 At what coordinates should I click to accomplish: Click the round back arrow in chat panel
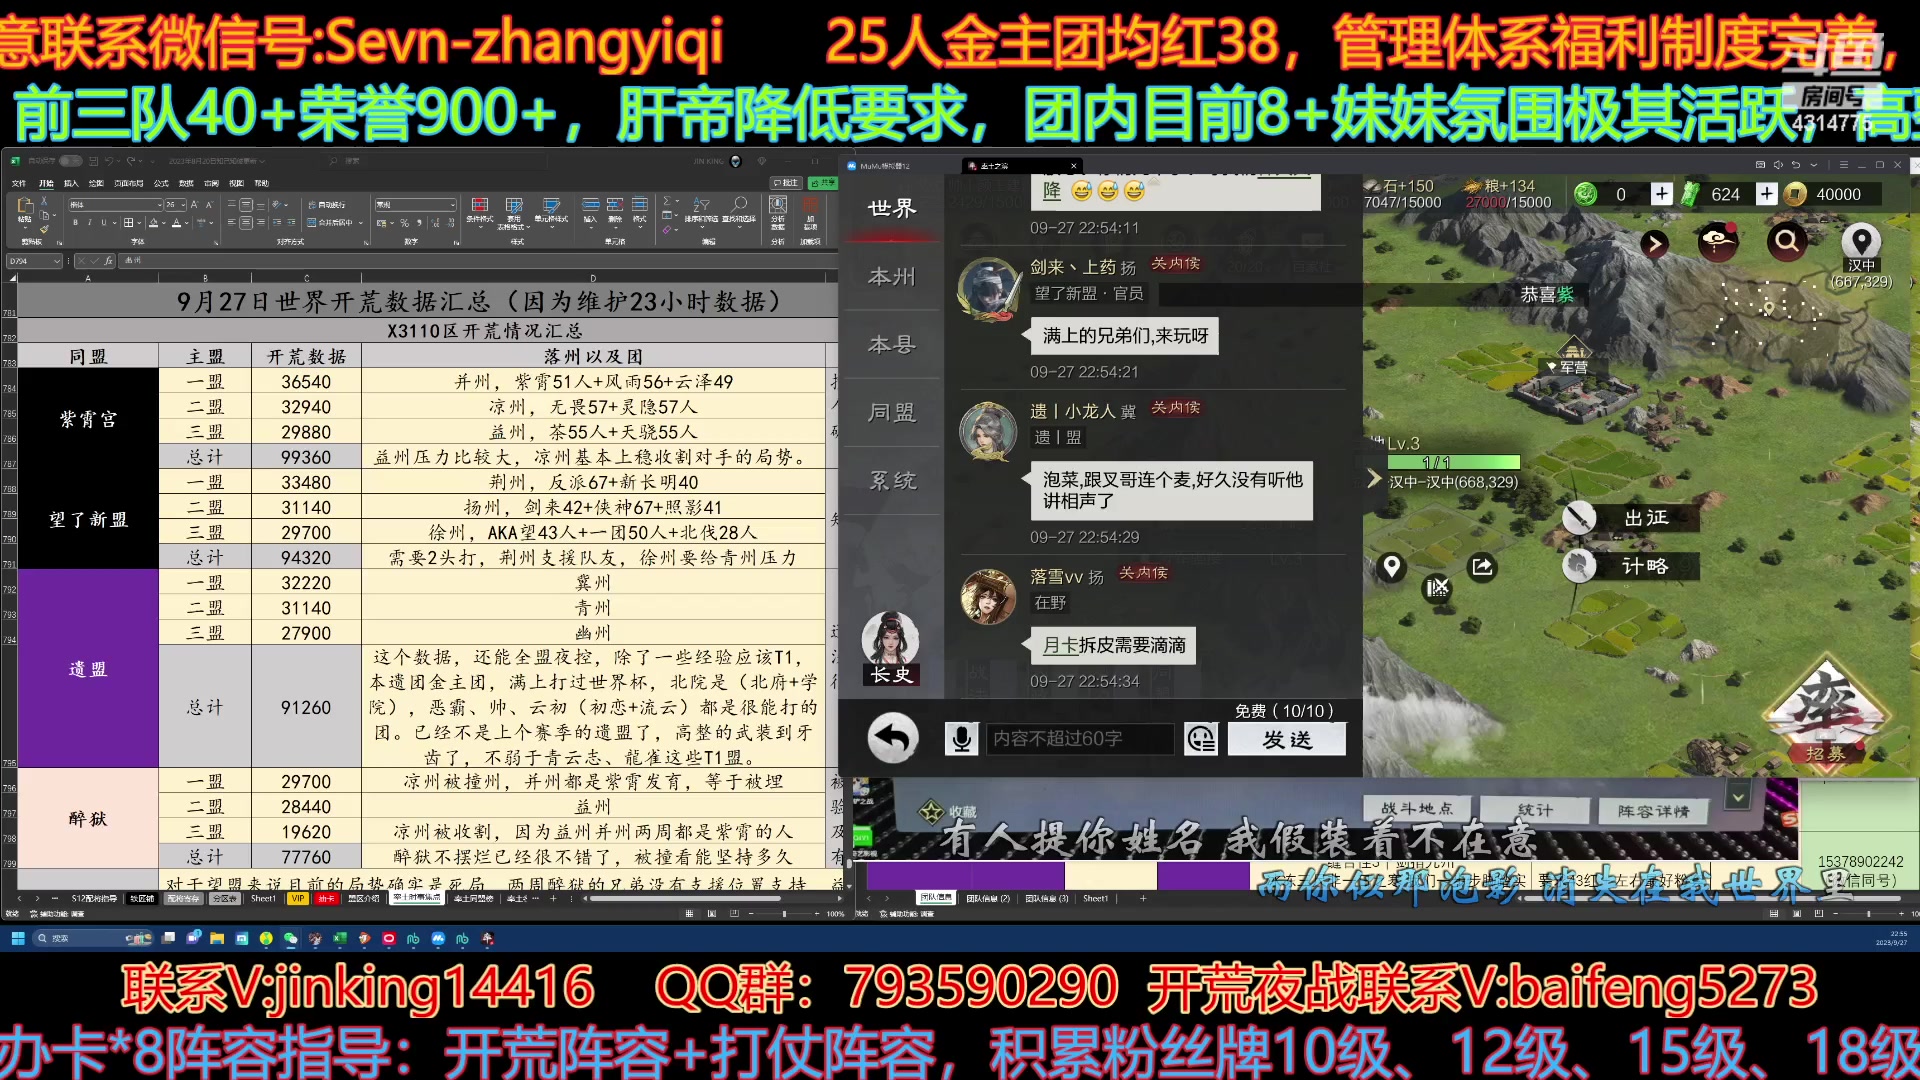click(x=893, y=739)
